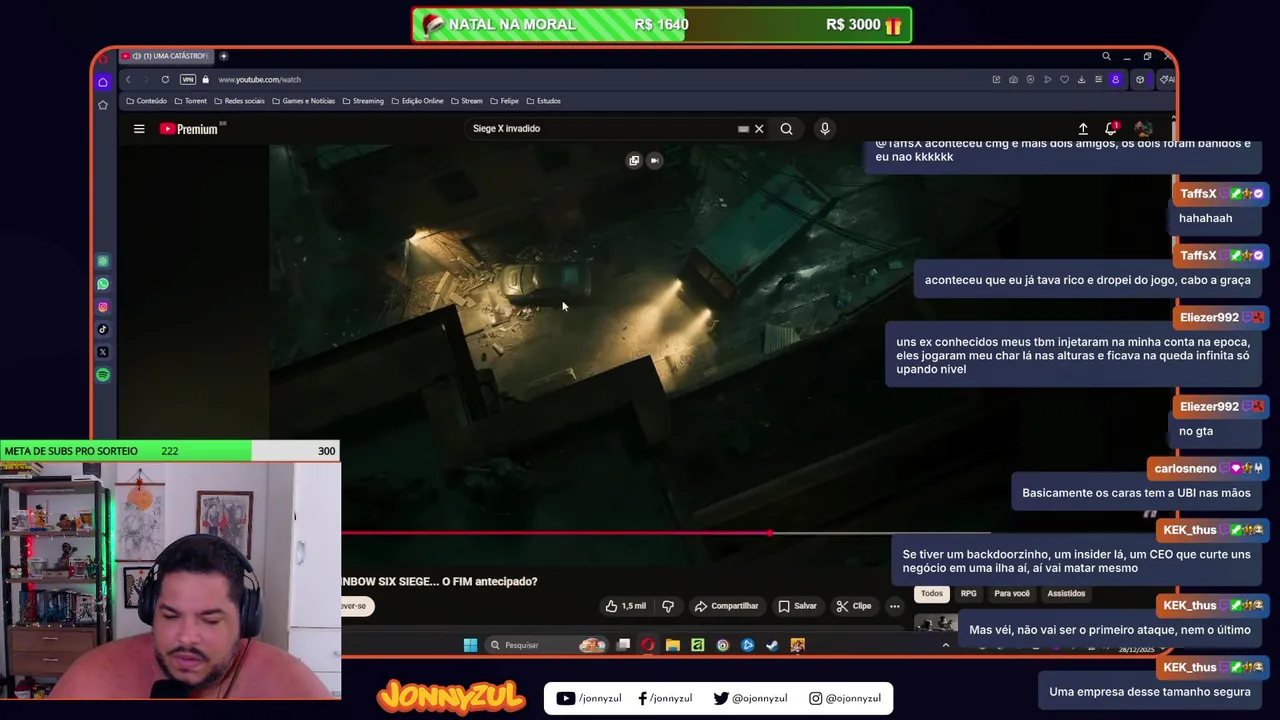Open browser search magnifier in title bar

1106,56
